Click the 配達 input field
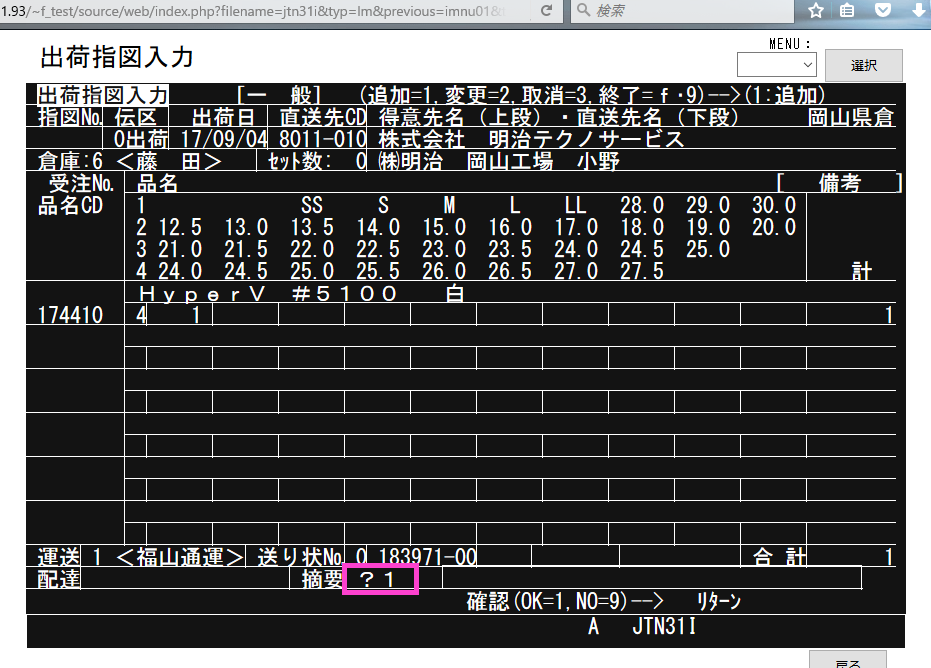931x668 pixels. (x=184, y=578)
